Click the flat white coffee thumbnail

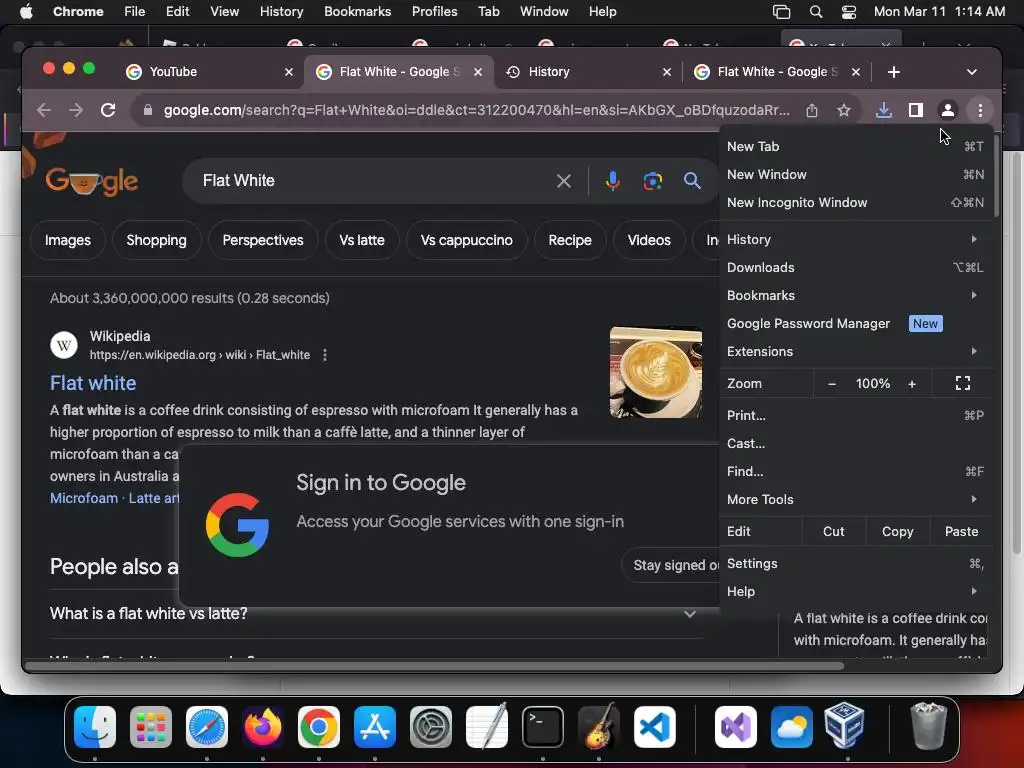point(656,372)
